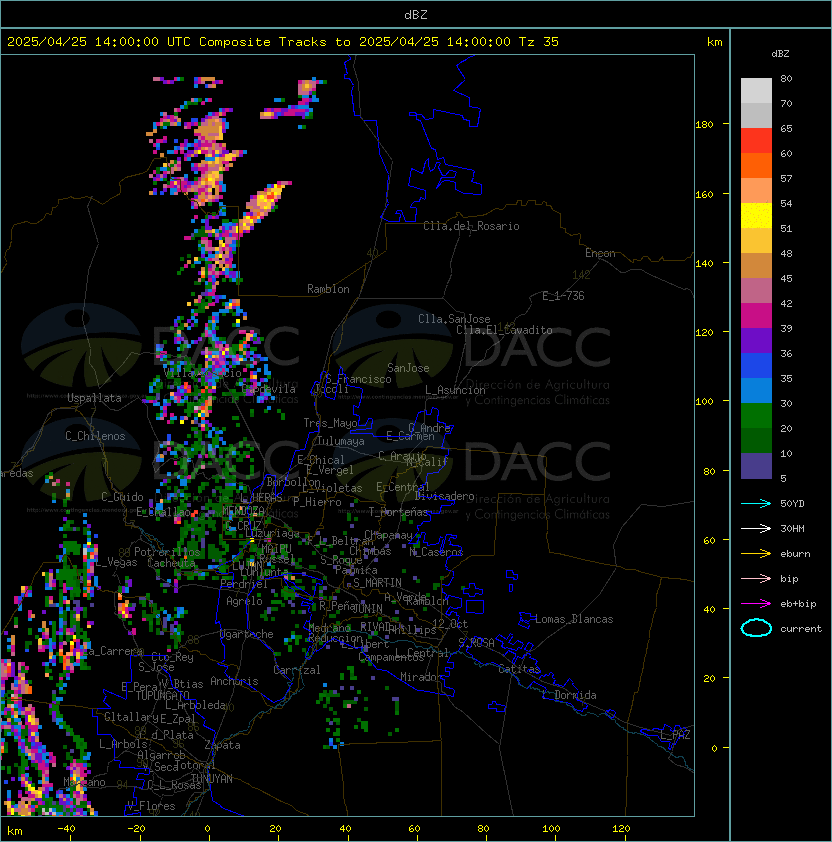Click the magenta 39-42 dBZ color swatch
Screen dimensions: 832x842
point(756,316)
